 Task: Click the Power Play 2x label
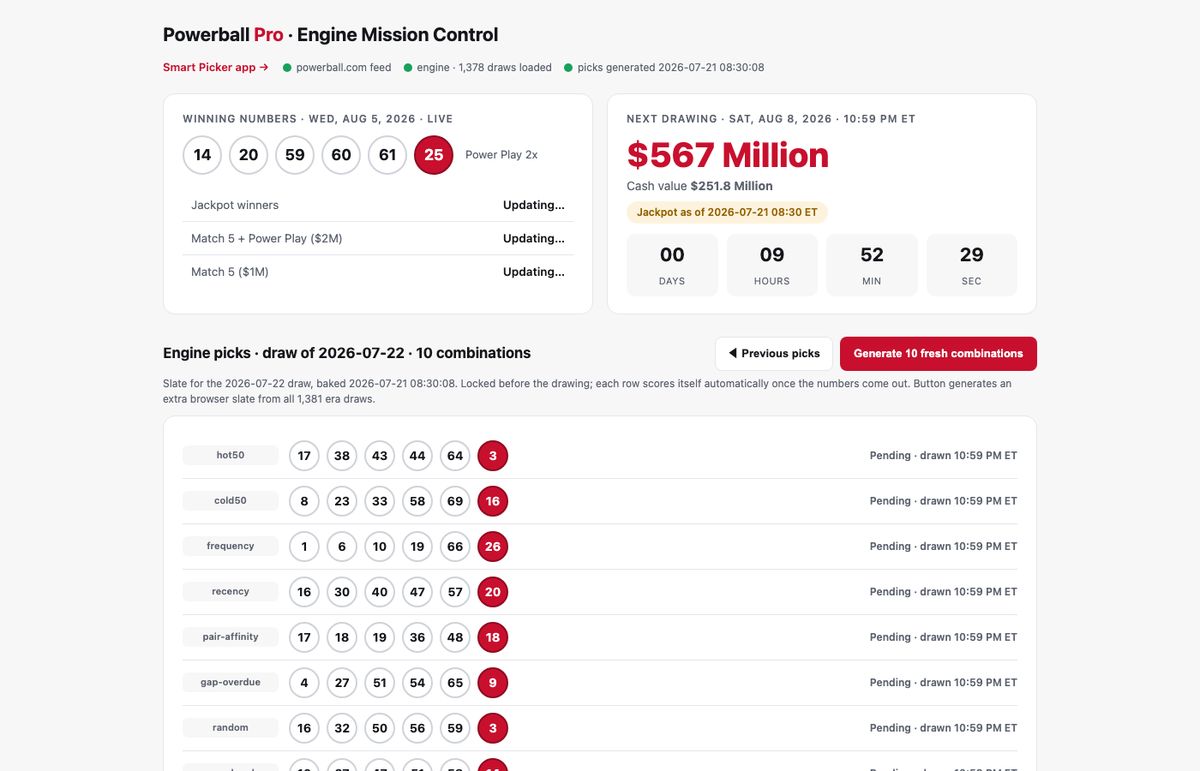(502, 155)
